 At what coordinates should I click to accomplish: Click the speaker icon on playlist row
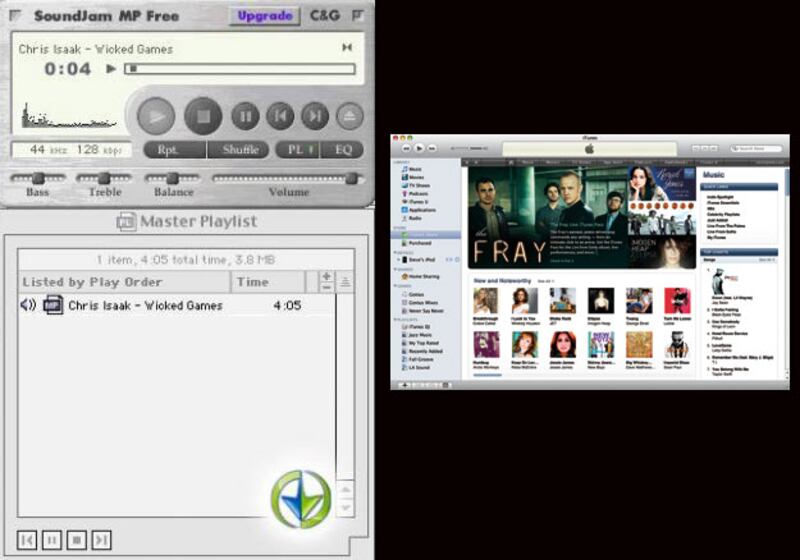[x=28, y=305]
